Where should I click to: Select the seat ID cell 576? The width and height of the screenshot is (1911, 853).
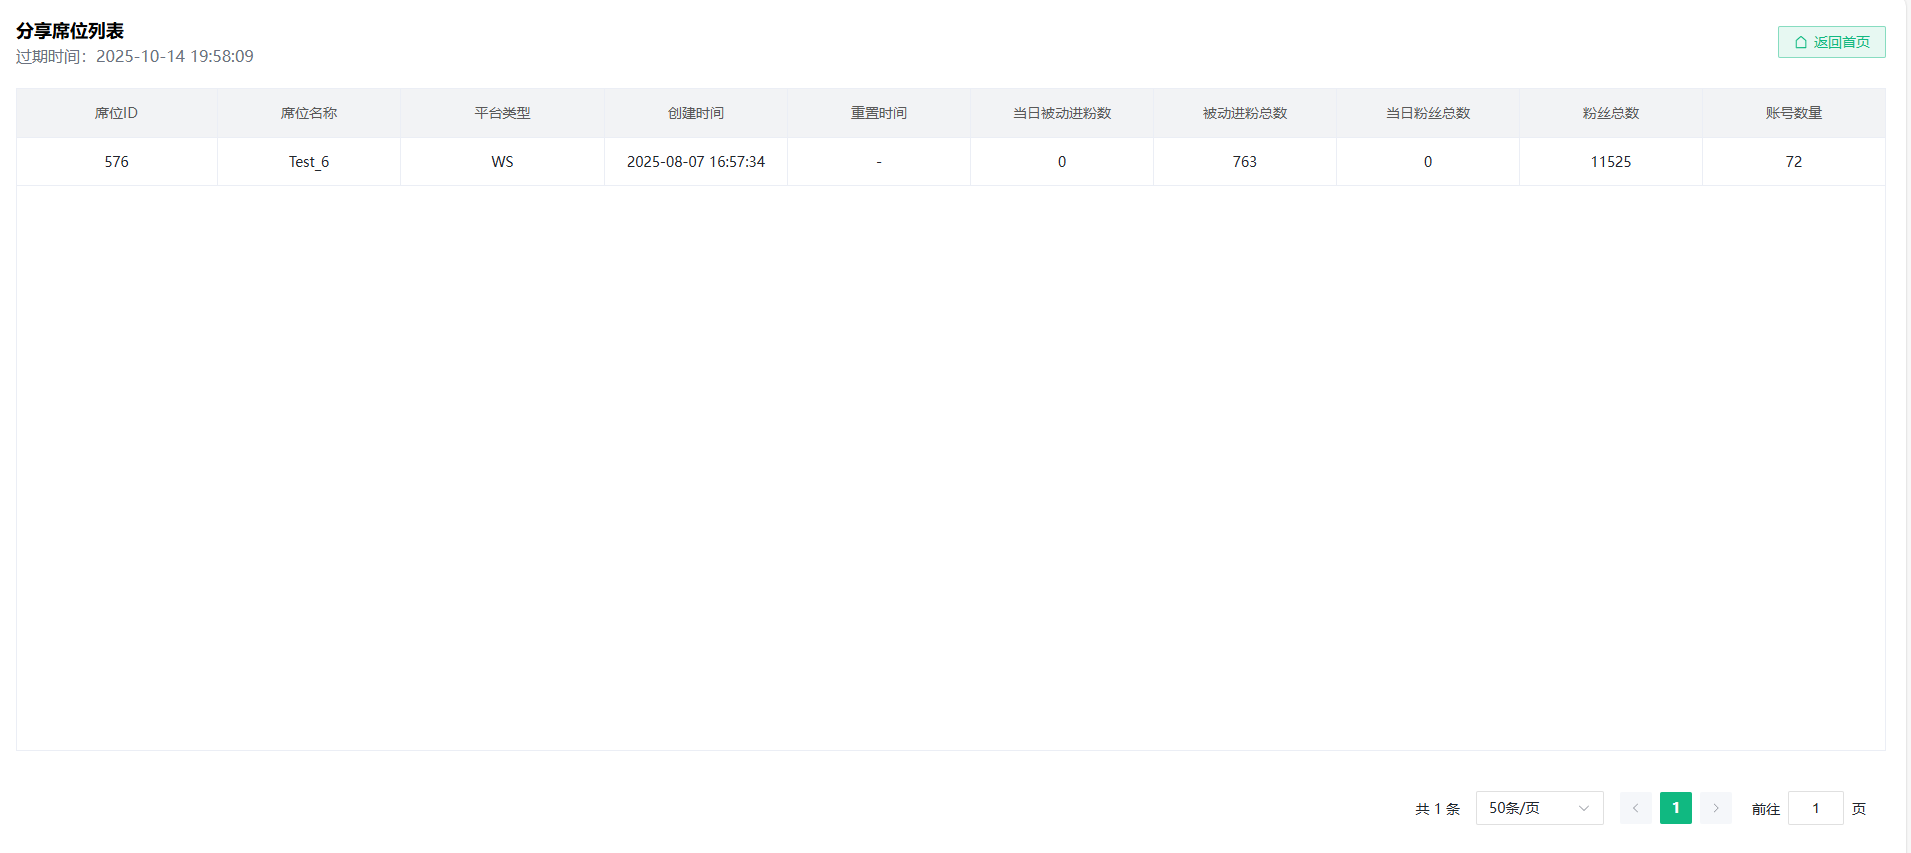(116, 162)
